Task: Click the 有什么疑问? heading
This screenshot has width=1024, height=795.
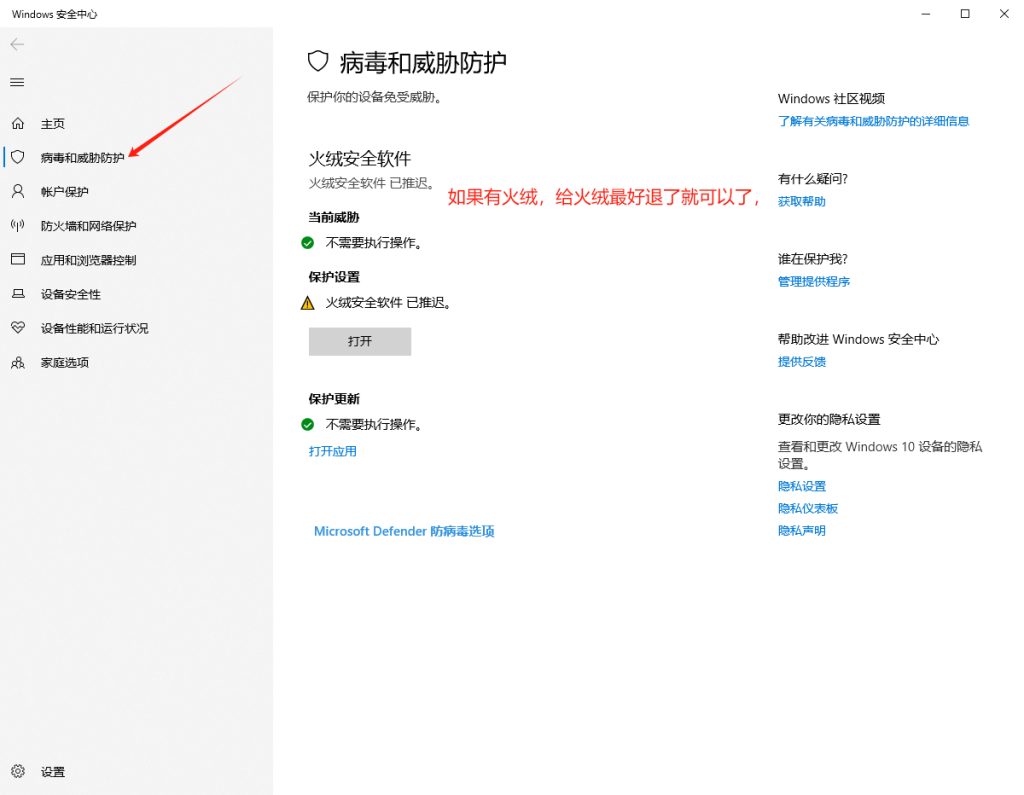Action: pos(812,179)
